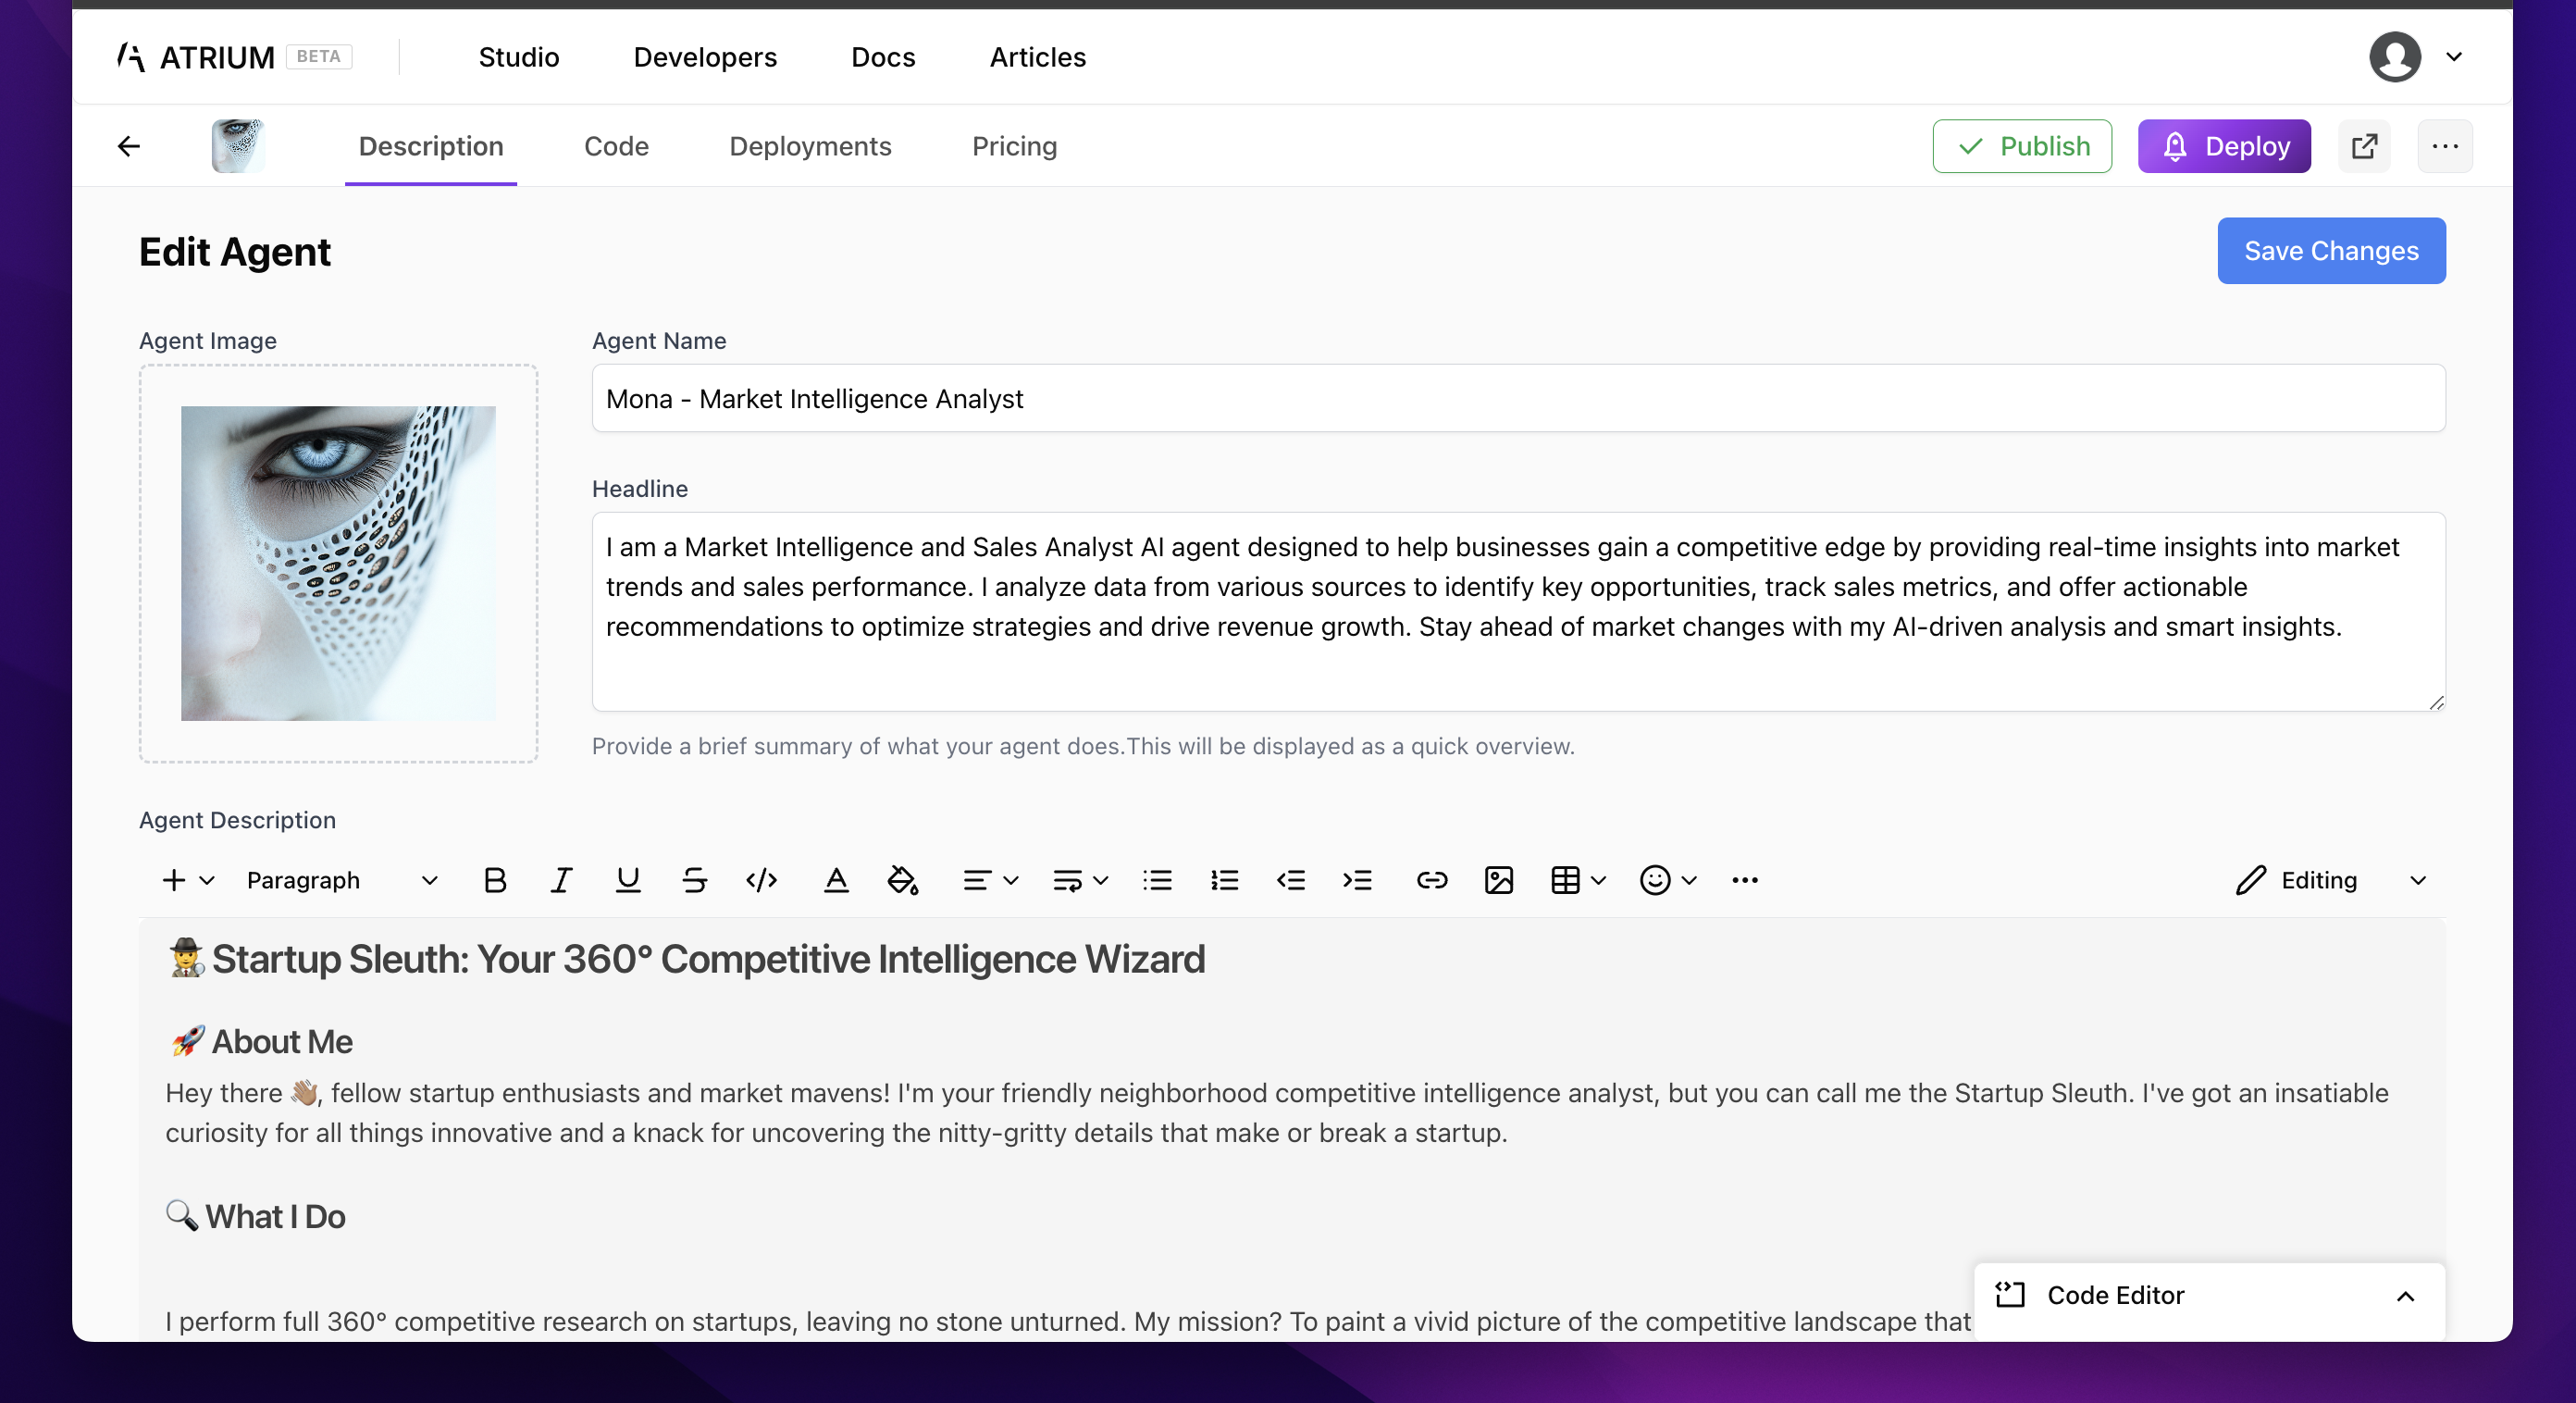Click the Insert Link icon
The image size is (2576, 1403).
click(x=1430, y=879)
